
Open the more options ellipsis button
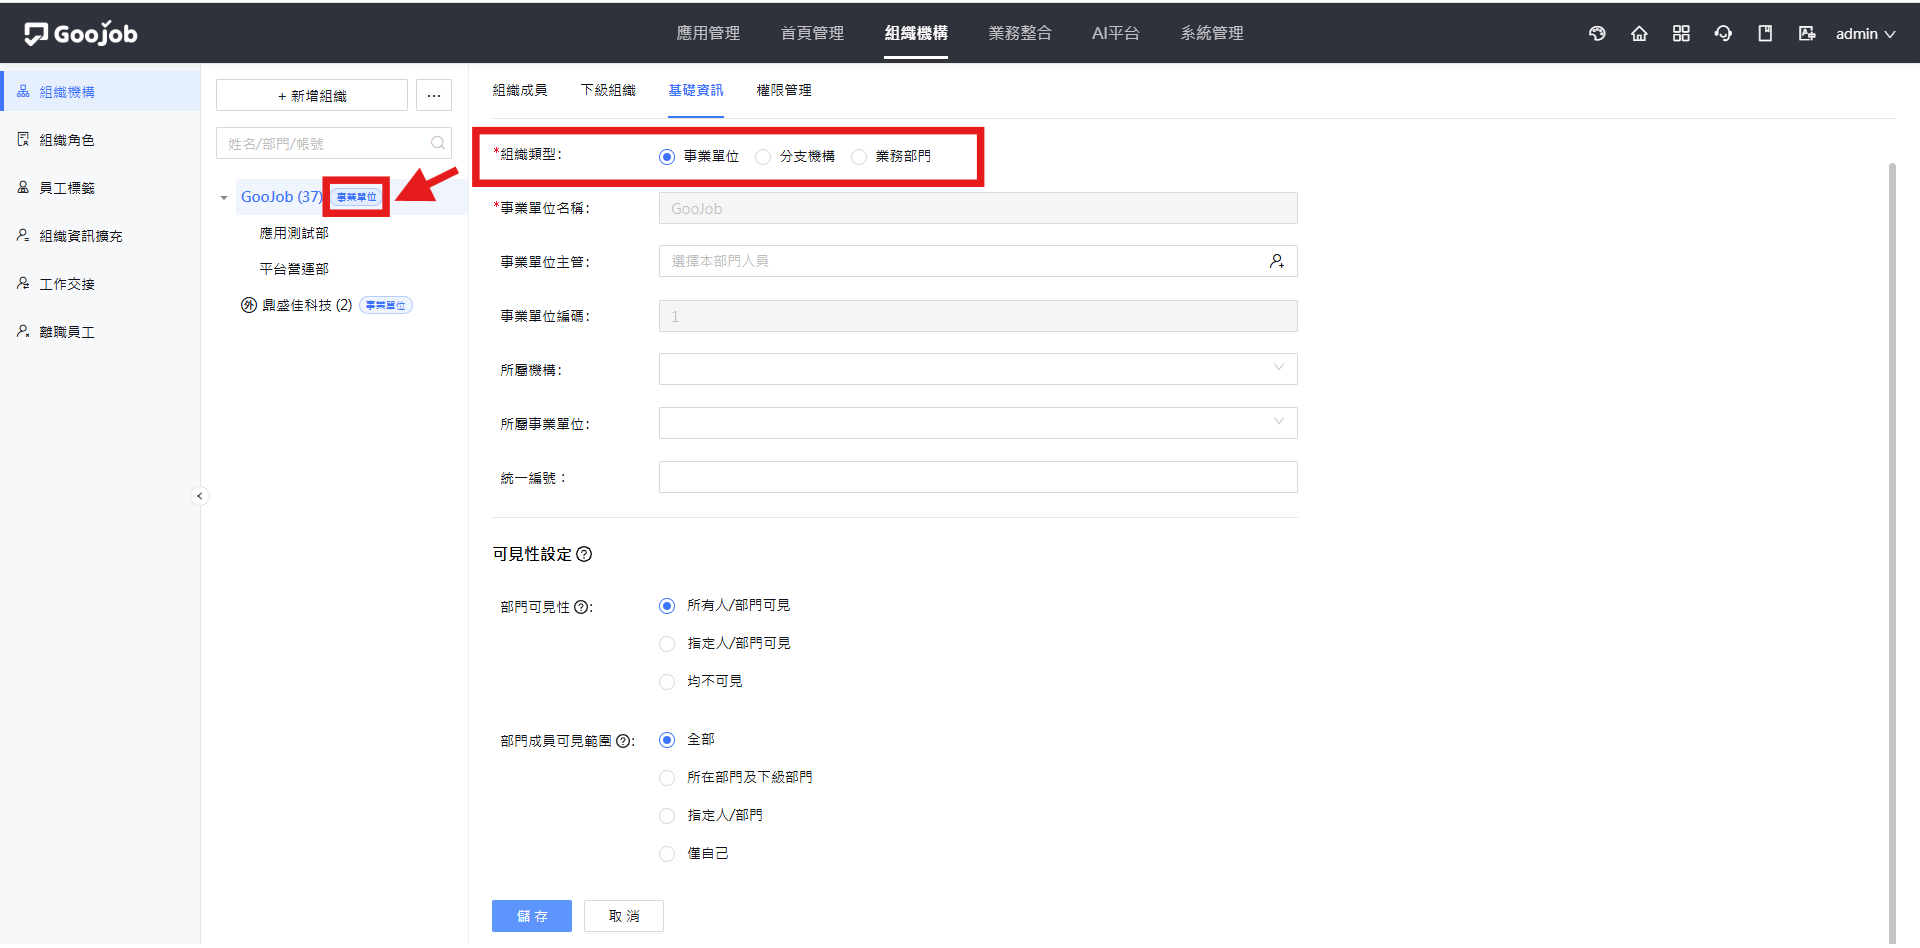(434, 95)
